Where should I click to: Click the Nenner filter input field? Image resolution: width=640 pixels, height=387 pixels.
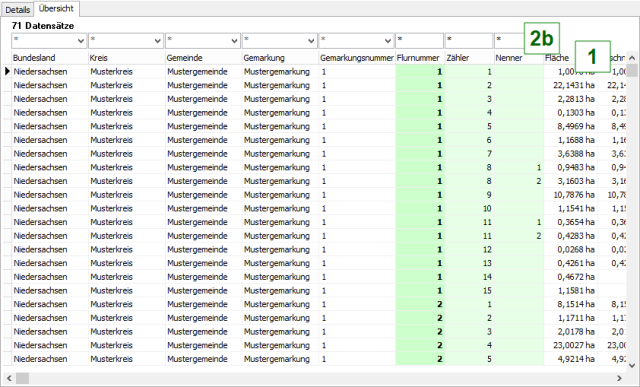509,41
